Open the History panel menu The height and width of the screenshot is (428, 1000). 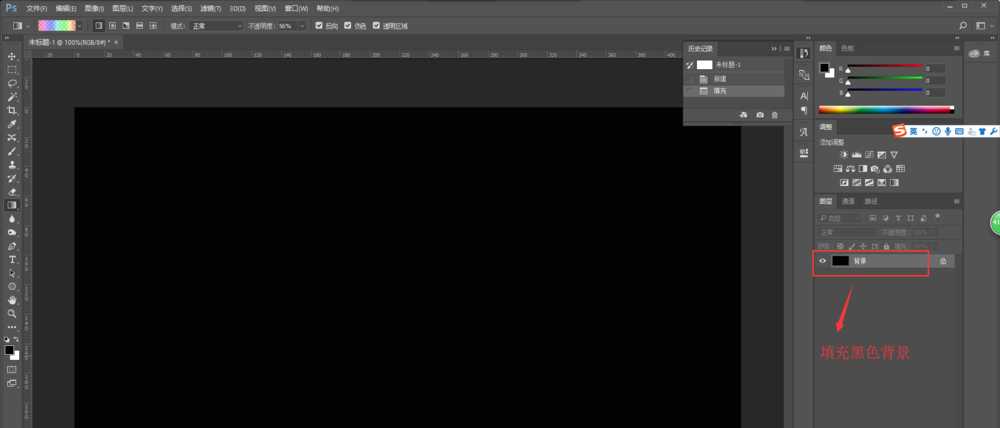click(x=788, y=48)
